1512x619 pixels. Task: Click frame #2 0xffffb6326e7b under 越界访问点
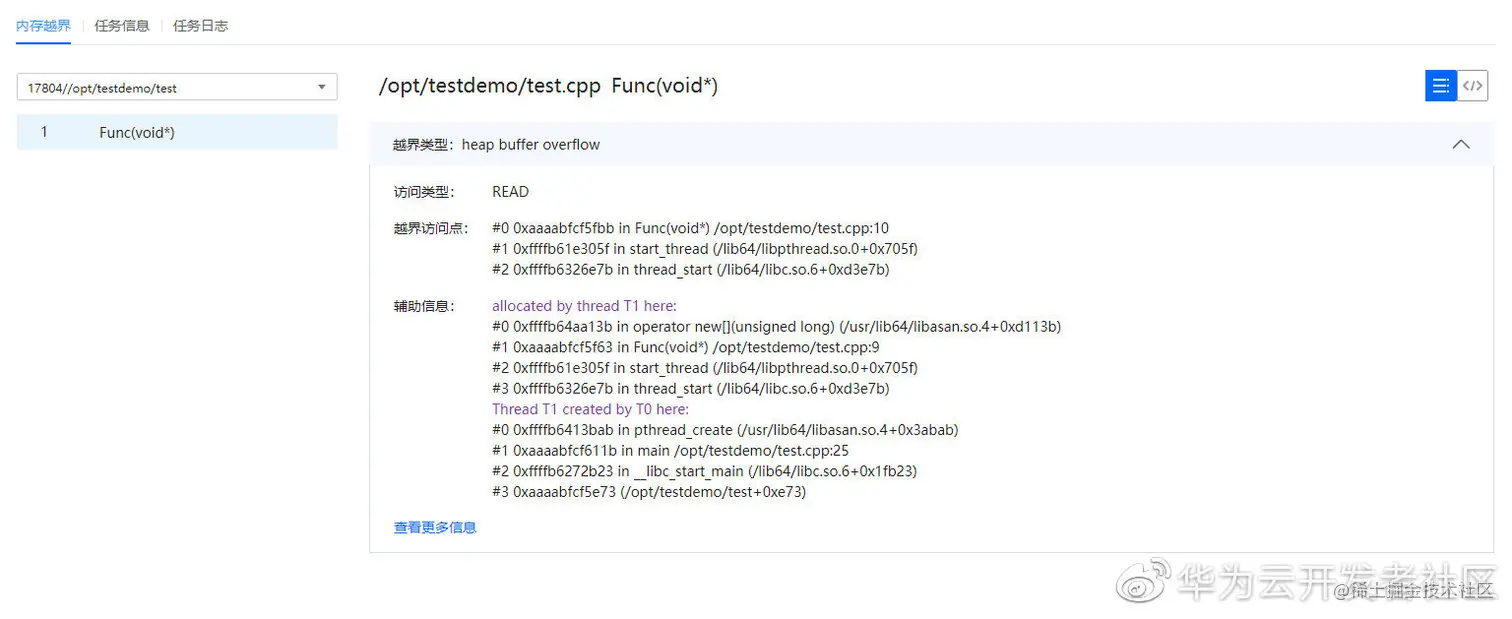click(x=691, y=270)
